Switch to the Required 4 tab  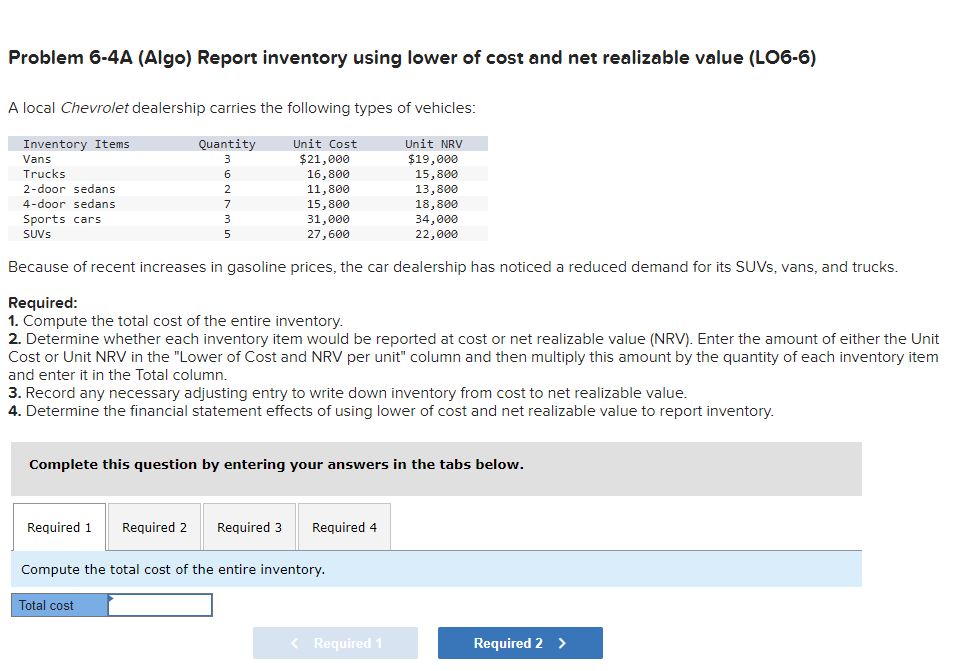343,527
